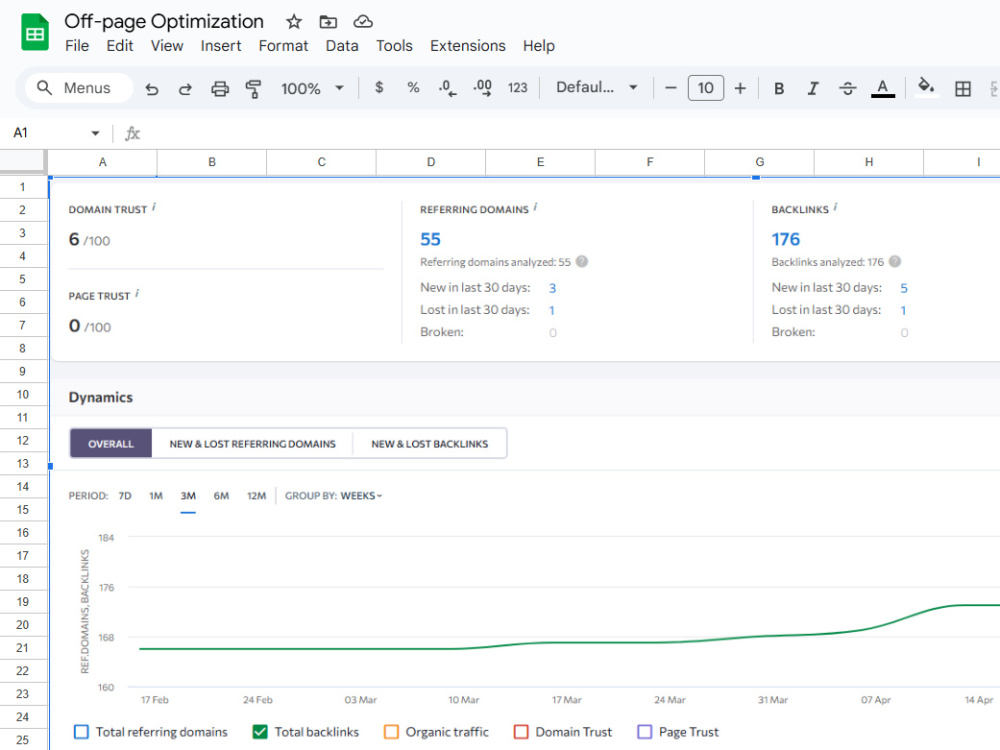1000x750 pixels.
Task: Open the Group by Weeks dropdown
Action: click(361, 496)
